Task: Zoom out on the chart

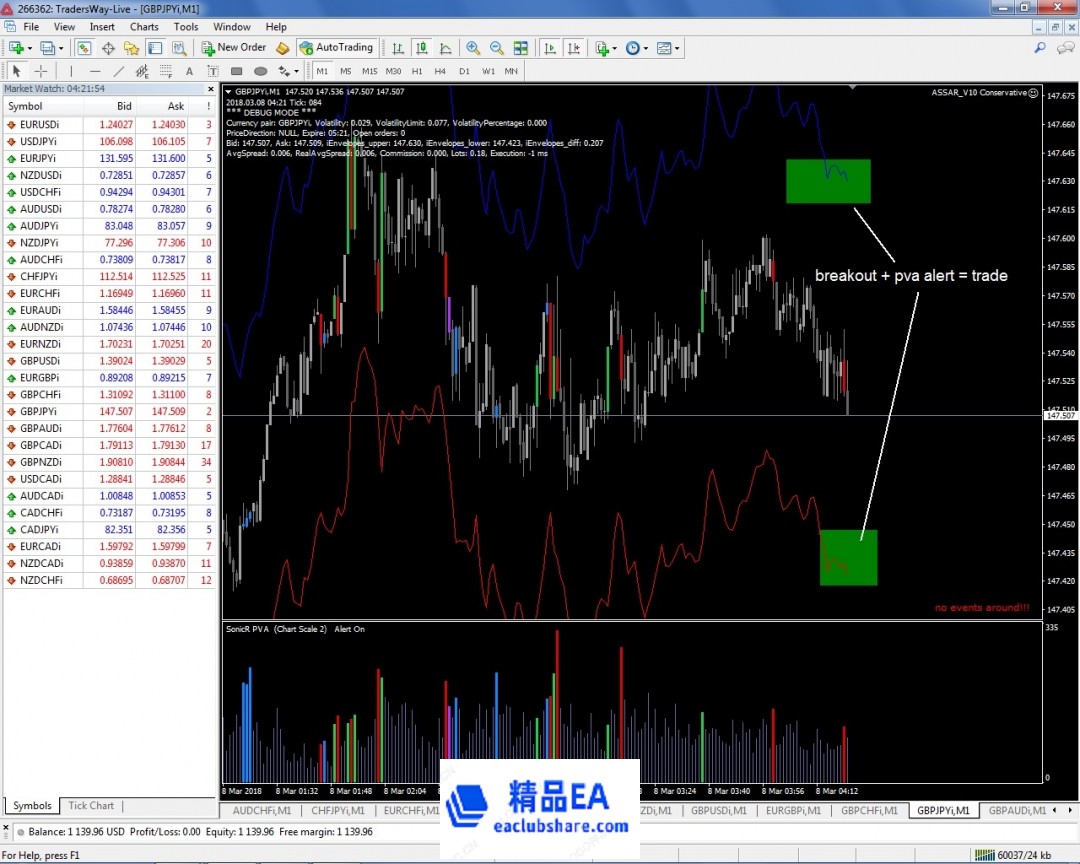Action: (497, 48)
